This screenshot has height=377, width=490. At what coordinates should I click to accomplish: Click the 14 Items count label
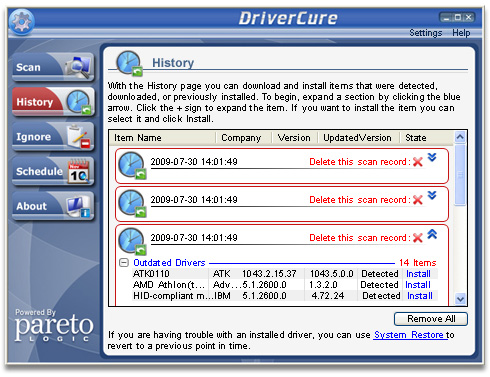tap(418, 263)
